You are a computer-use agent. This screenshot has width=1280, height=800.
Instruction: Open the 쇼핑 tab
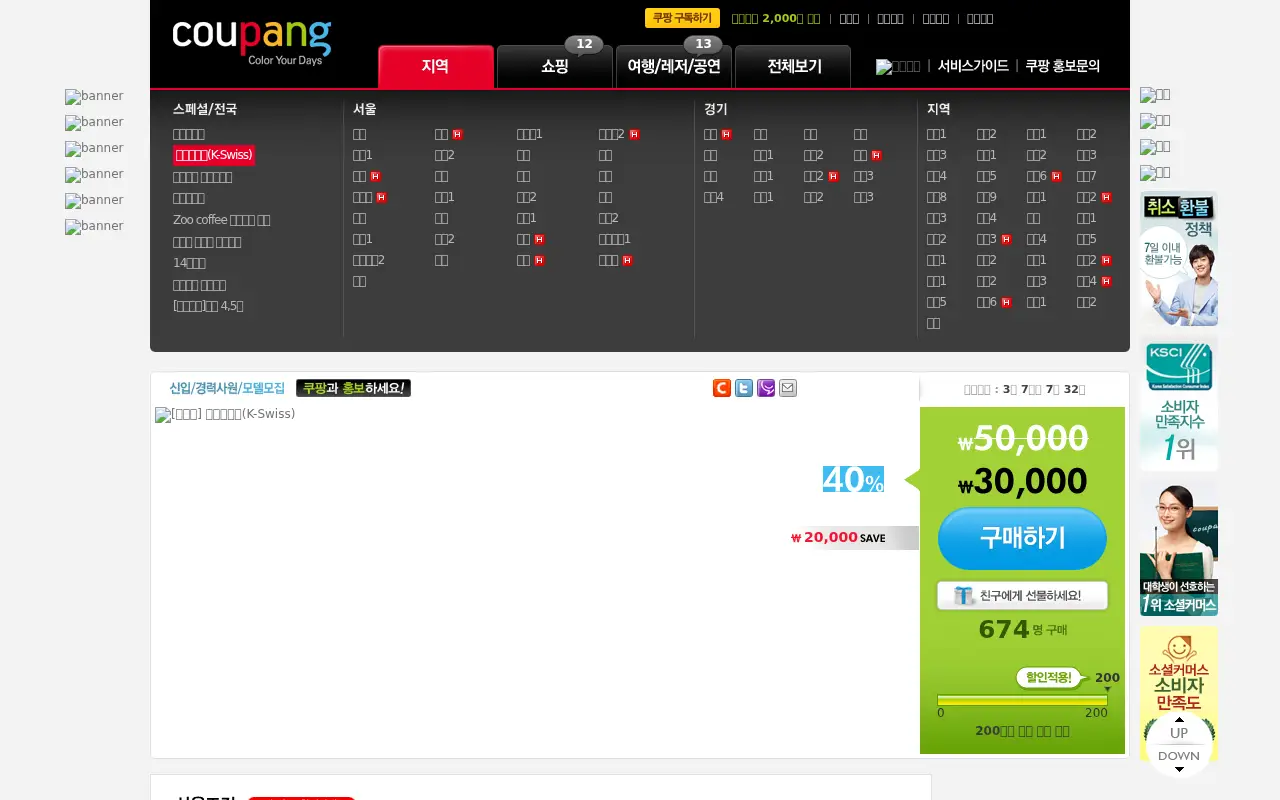[555, 67]
